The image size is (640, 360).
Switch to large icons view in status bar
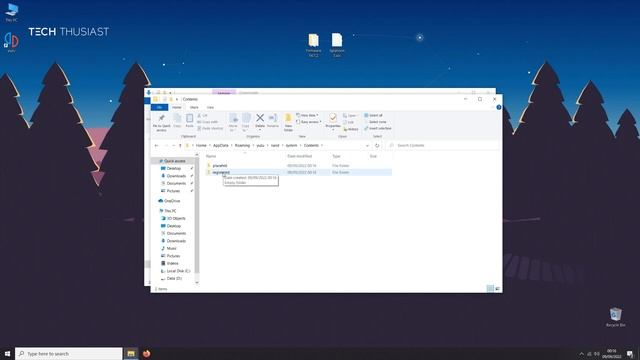pyautogui.click(x=498, y=289)
